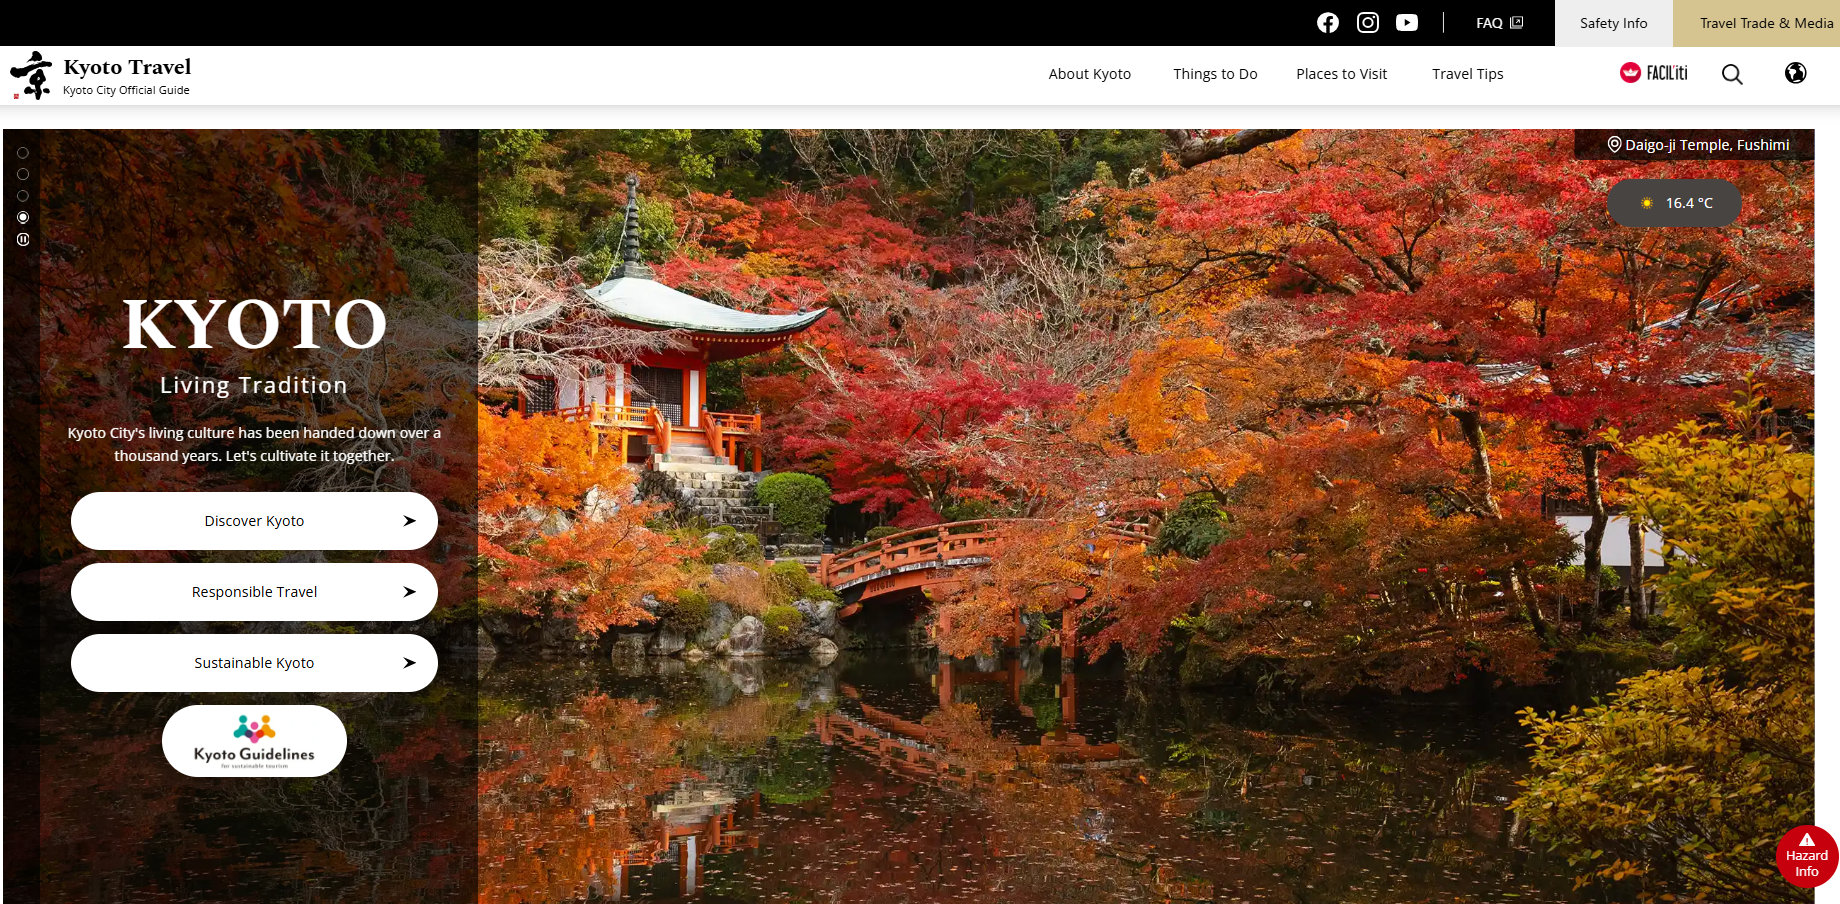Open the red Hazard Info button
1840x904 pixels.
click(1806, 856)
